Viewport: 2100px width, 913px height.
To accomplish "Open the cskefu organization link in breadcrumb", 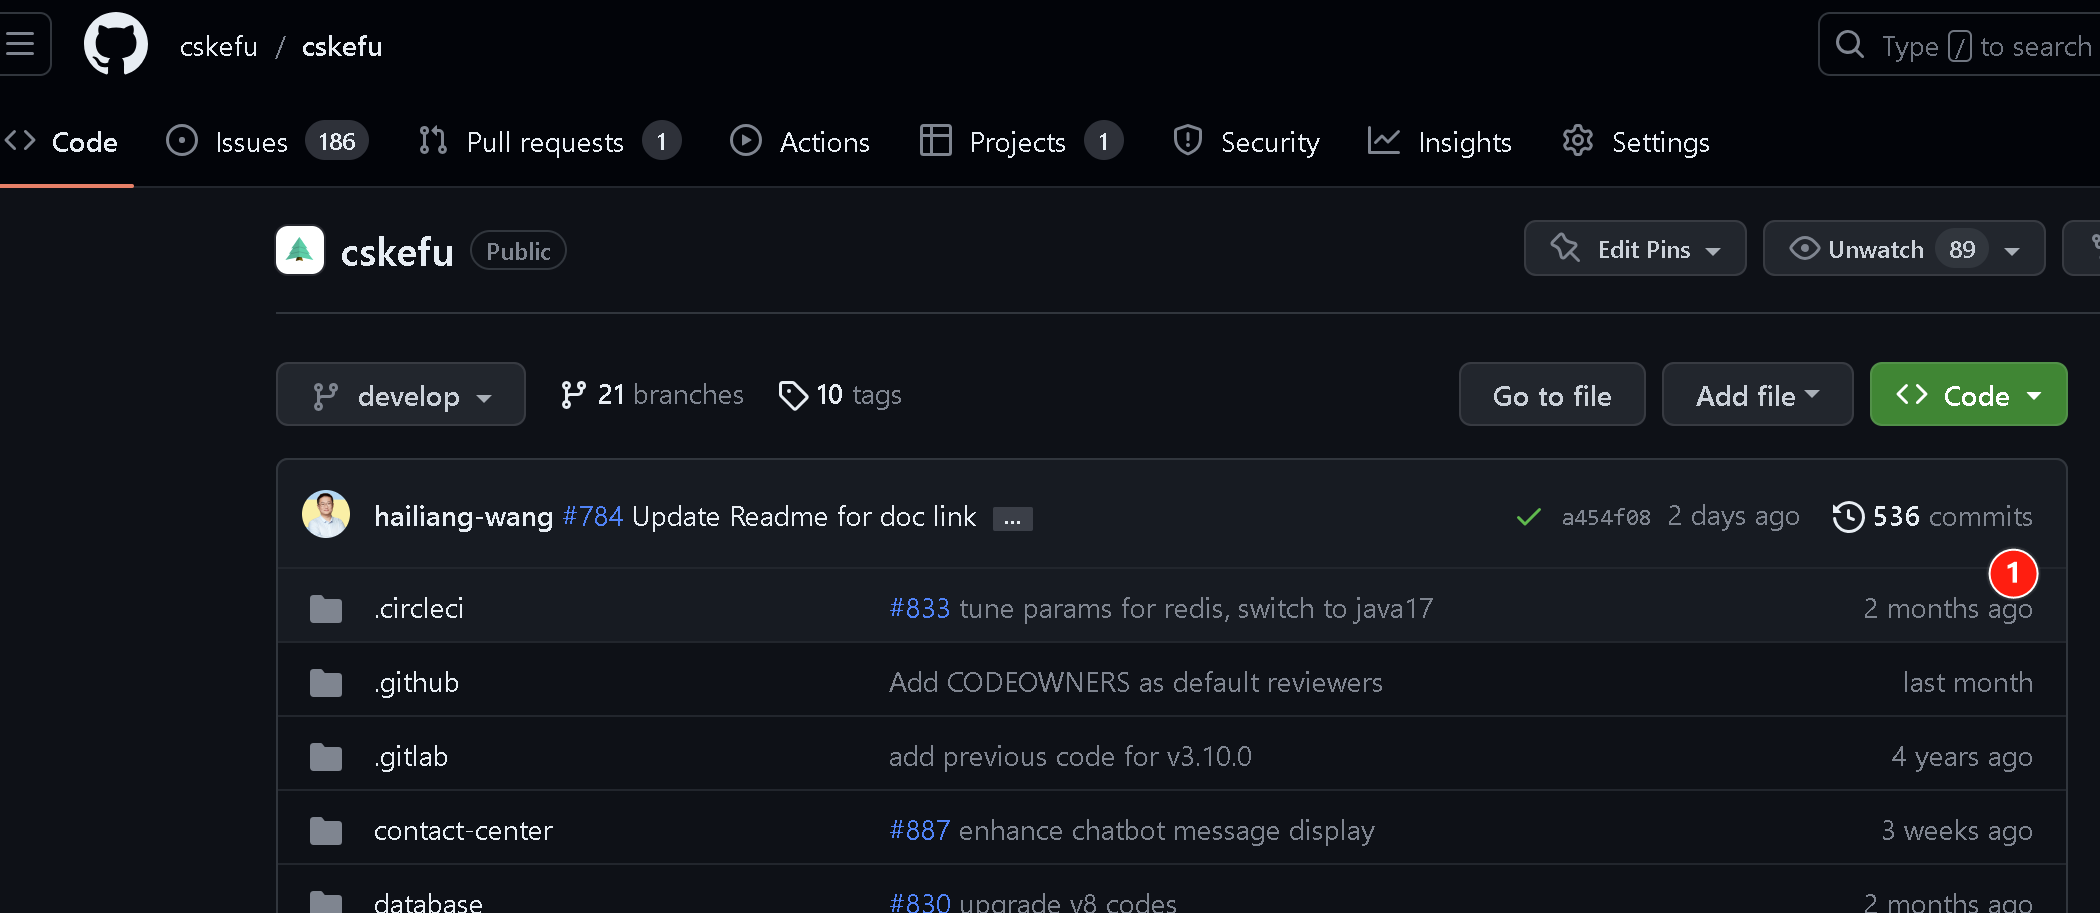I will click(218, 46).
